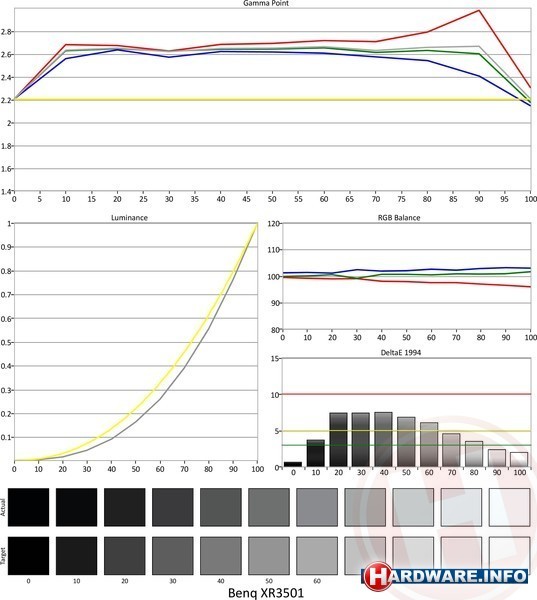The width and height of the screenshot is (537, 600).
Task: Click the Actual swatch for gray level 60
Action: [x=317, y=507]
